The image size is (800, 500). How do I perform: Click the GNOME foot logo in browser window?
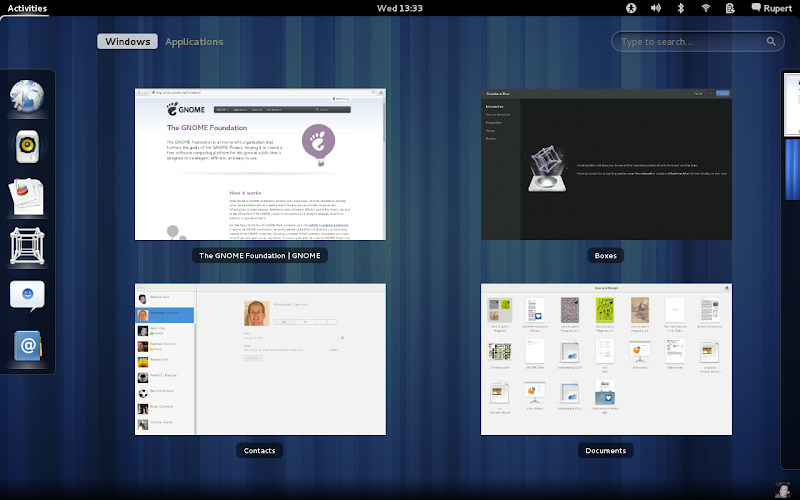click(186, 109)
